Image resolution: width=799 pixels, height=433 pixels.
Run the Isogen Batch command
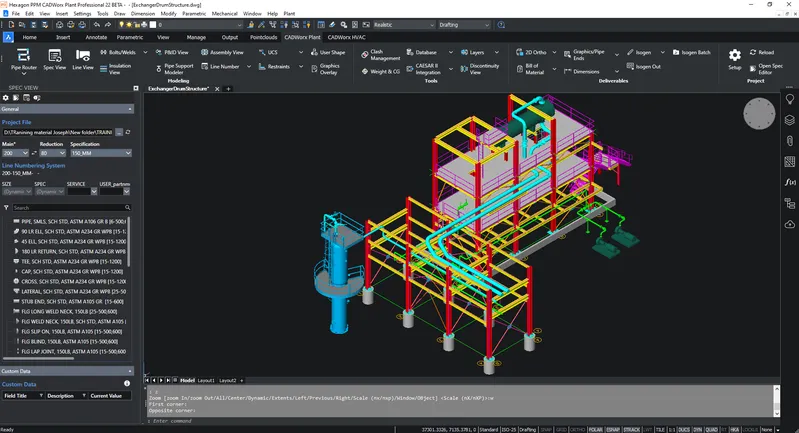pyautogui.click(x=693, y=52)
